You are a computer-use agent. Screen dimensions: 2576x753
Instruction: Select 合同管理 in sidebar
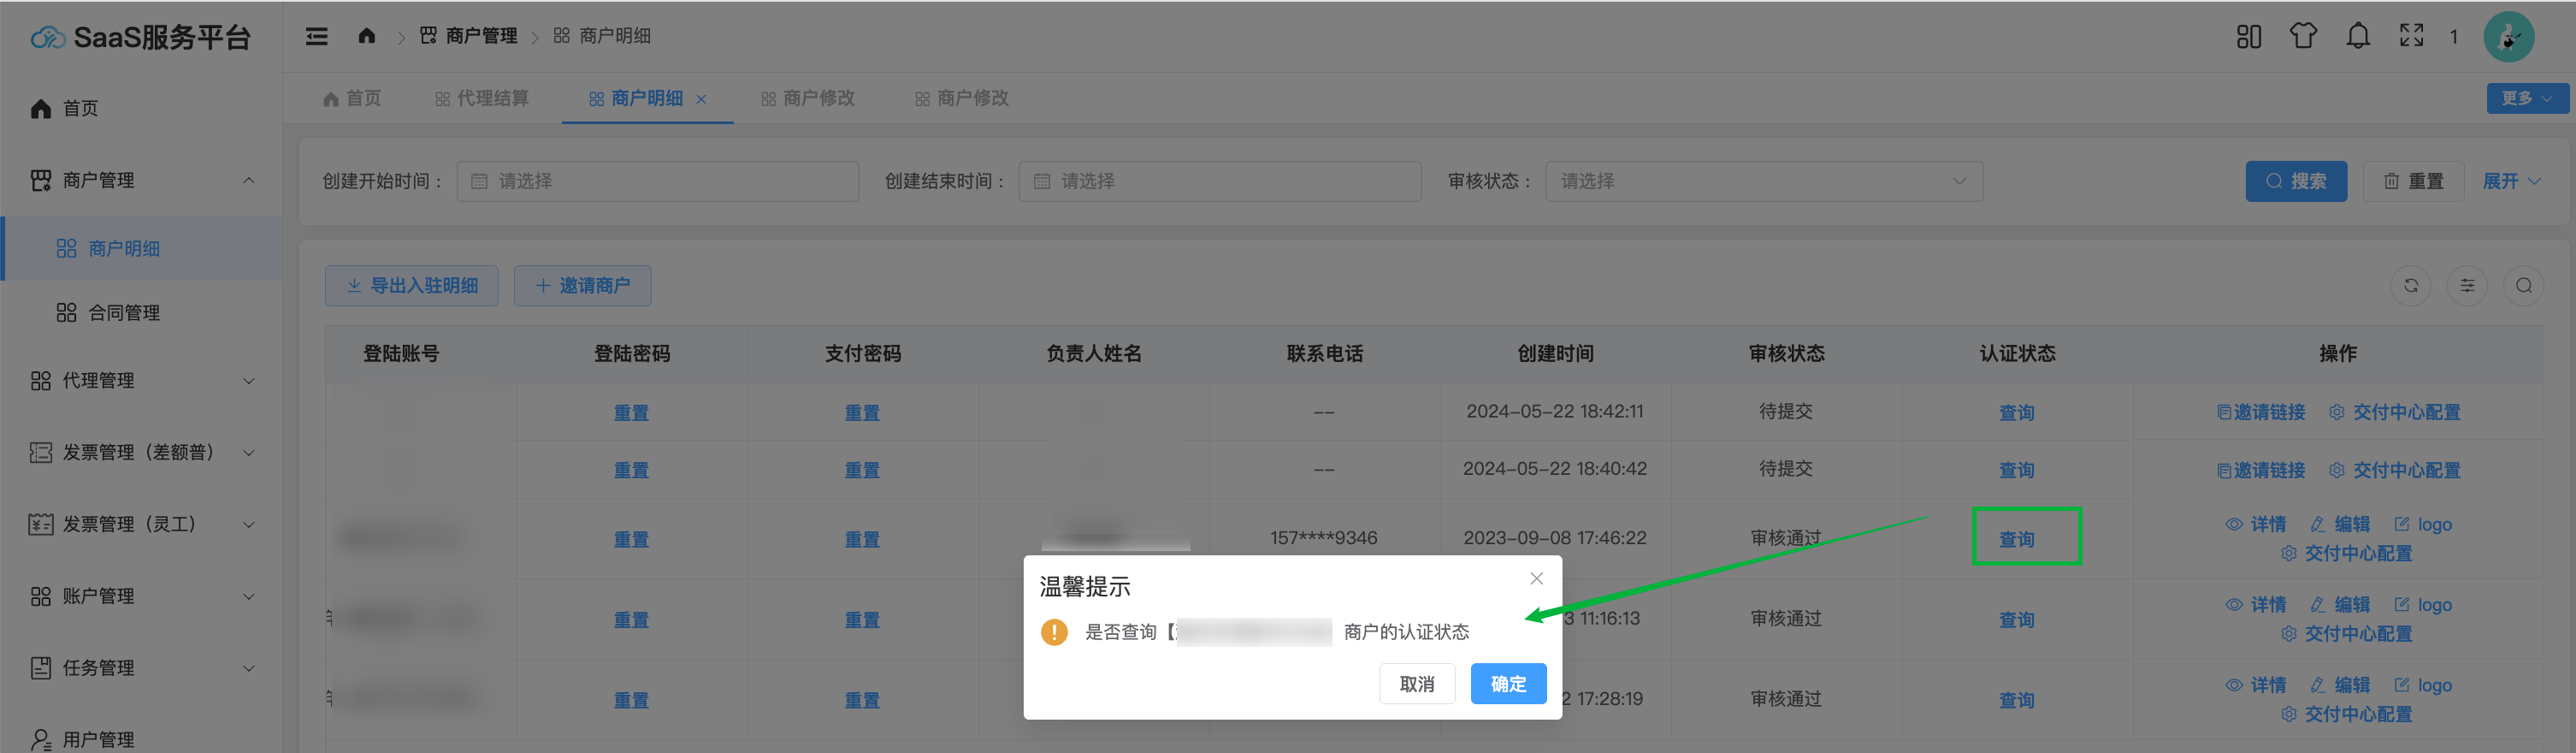(124, 313)
